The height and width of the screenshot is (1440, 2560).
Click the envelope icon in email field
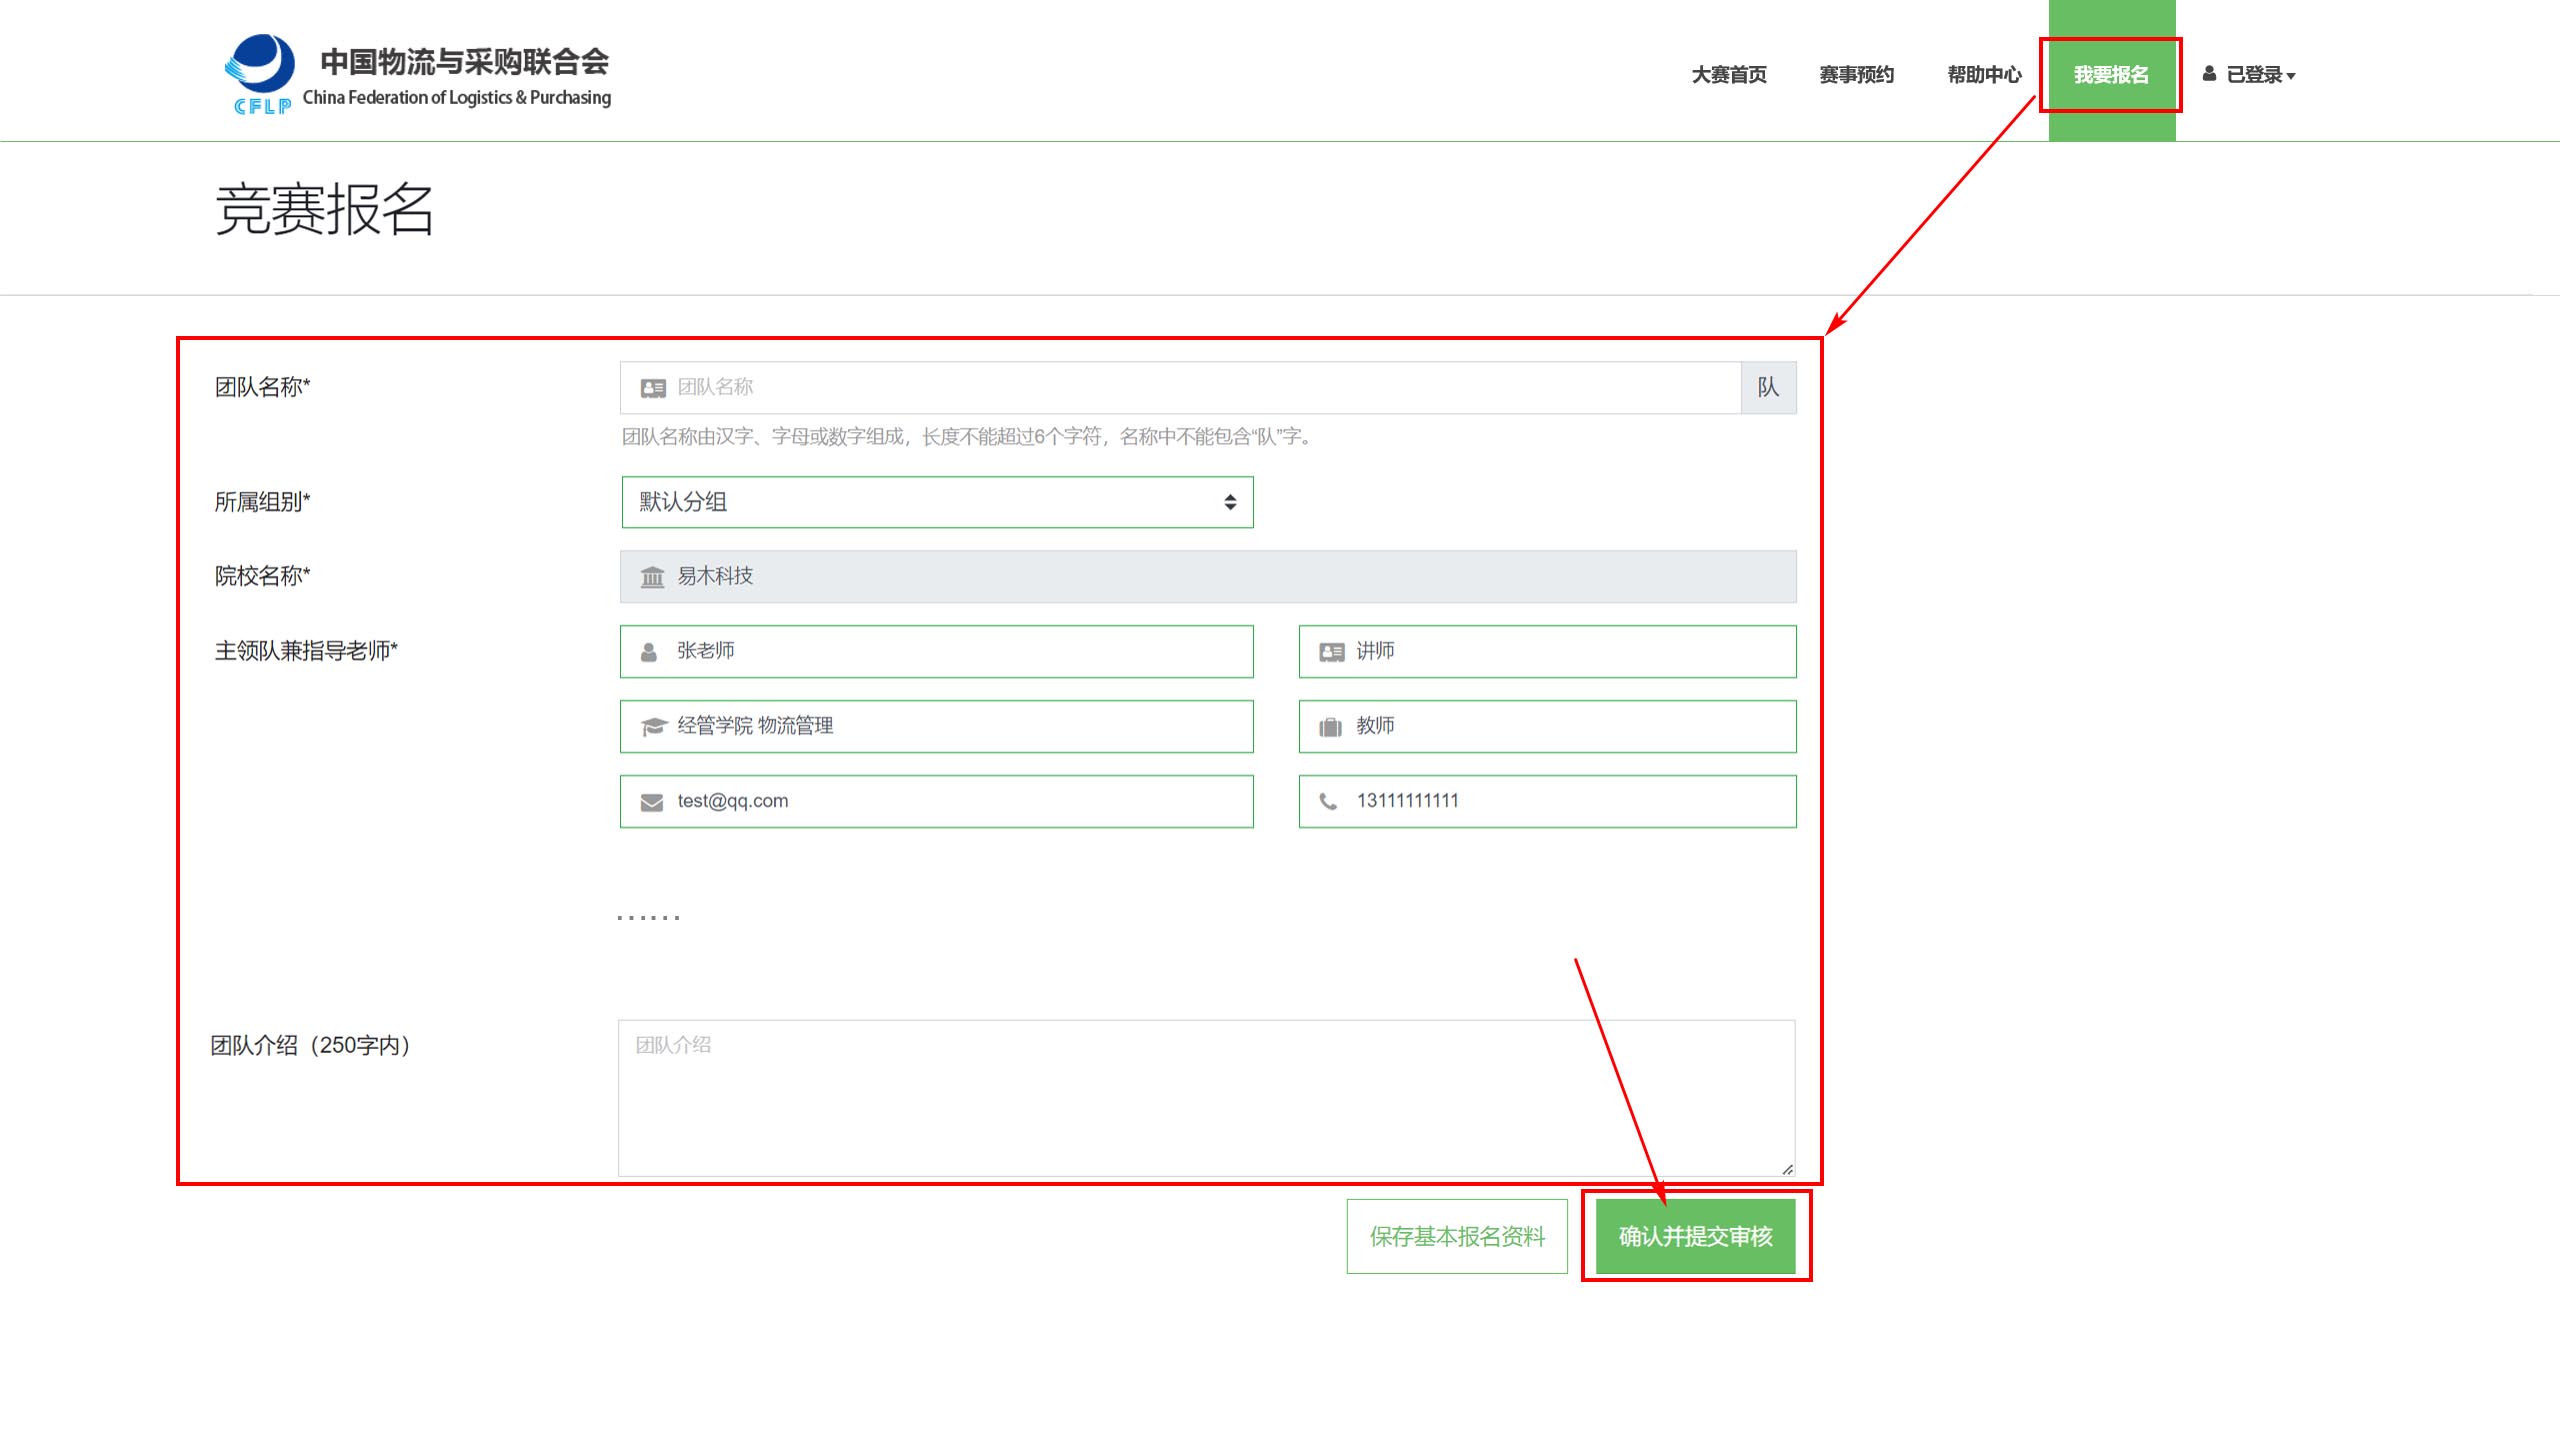click(x=652, y=802)
